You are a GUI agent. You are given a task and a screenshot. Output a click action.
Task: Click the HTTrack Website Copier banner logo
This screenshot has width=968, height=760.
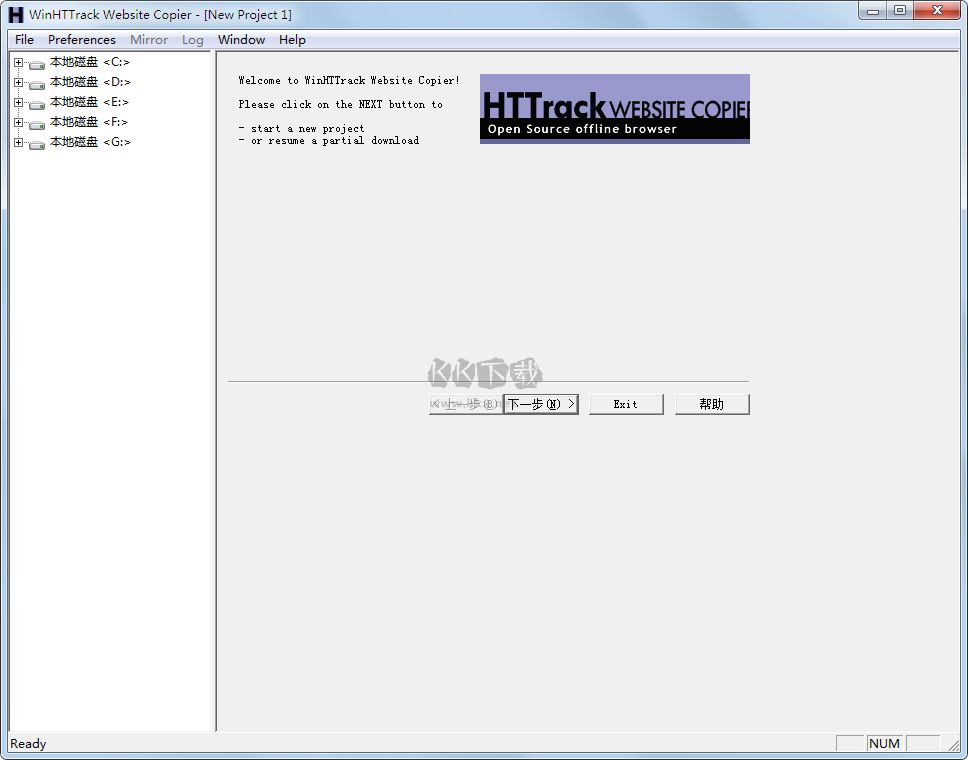pyautogui.click(x=615, y=109)
